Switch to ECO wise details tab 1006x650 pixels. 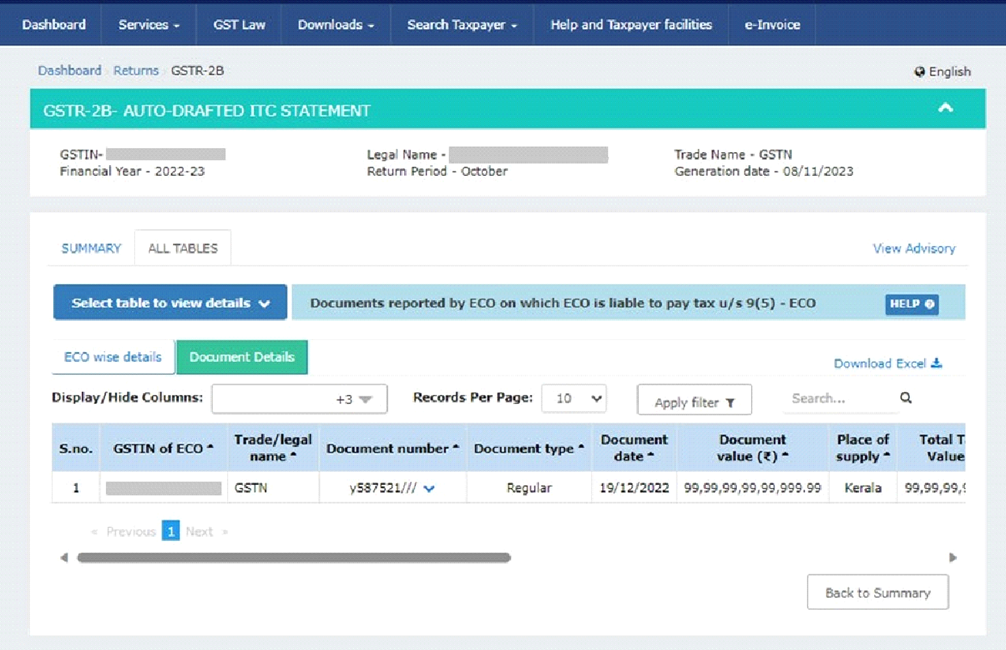click(113, 357)
